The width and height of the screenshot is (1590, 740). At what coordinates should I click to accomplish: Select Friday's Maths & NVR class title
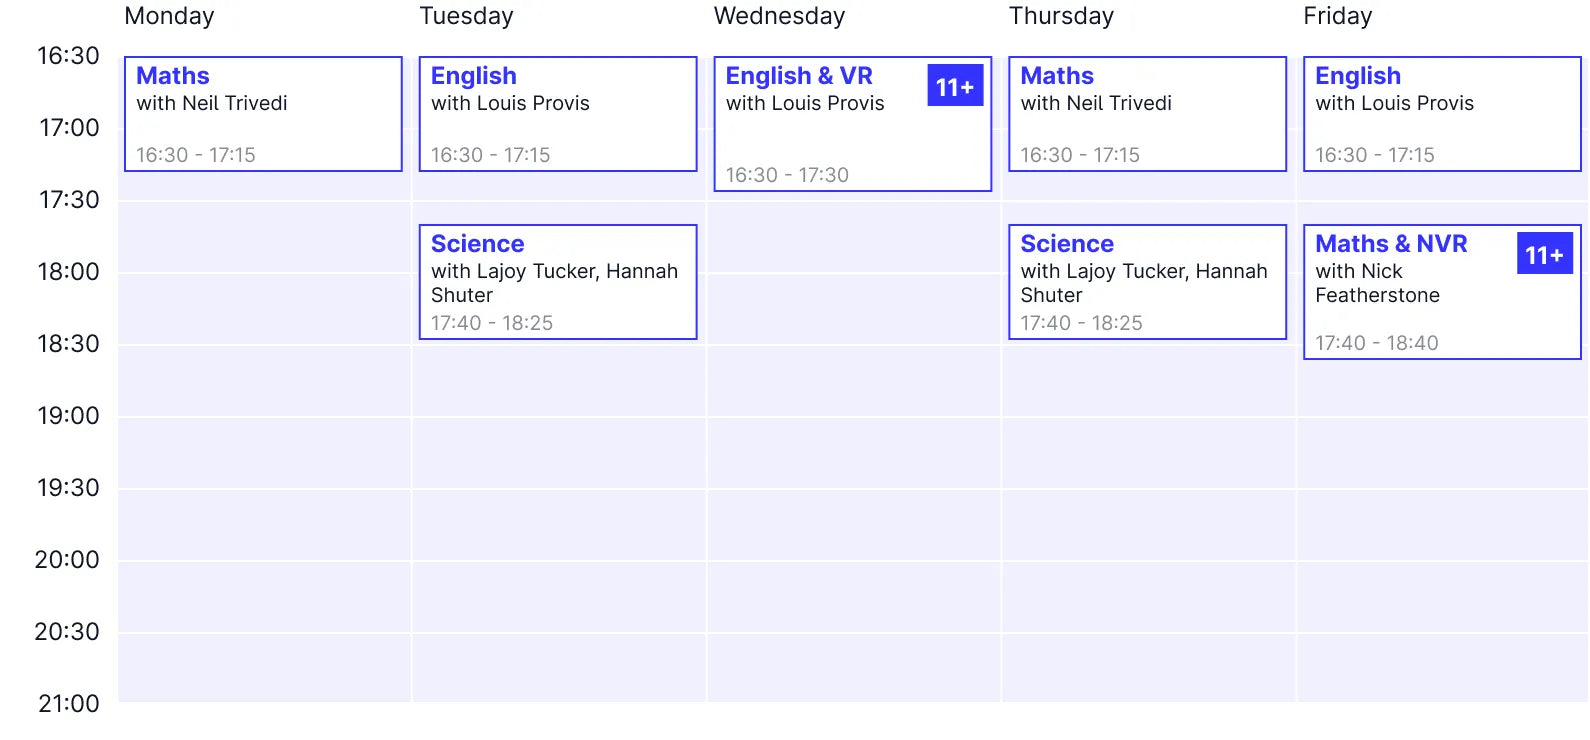coord(1391,244)
